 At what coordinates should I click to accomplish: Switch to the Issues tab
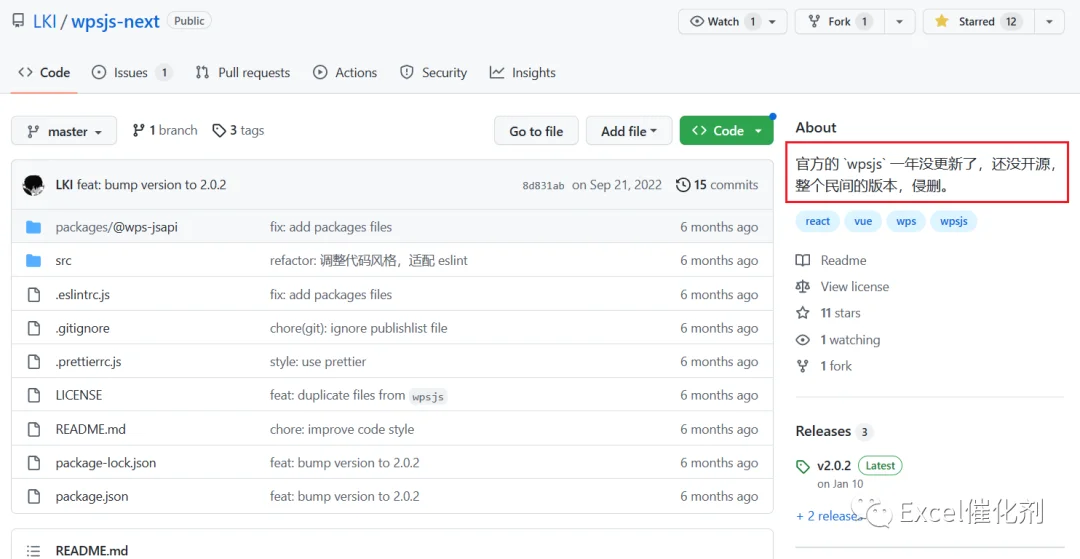pos(132,72)
